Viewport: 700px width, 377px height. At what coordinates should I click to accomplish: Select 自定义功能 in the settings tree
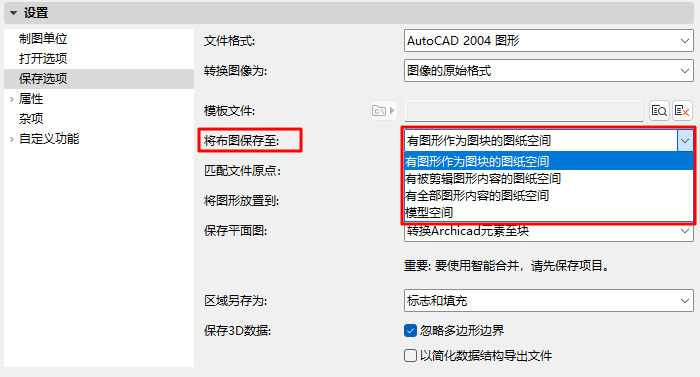[x=49, y=138]
